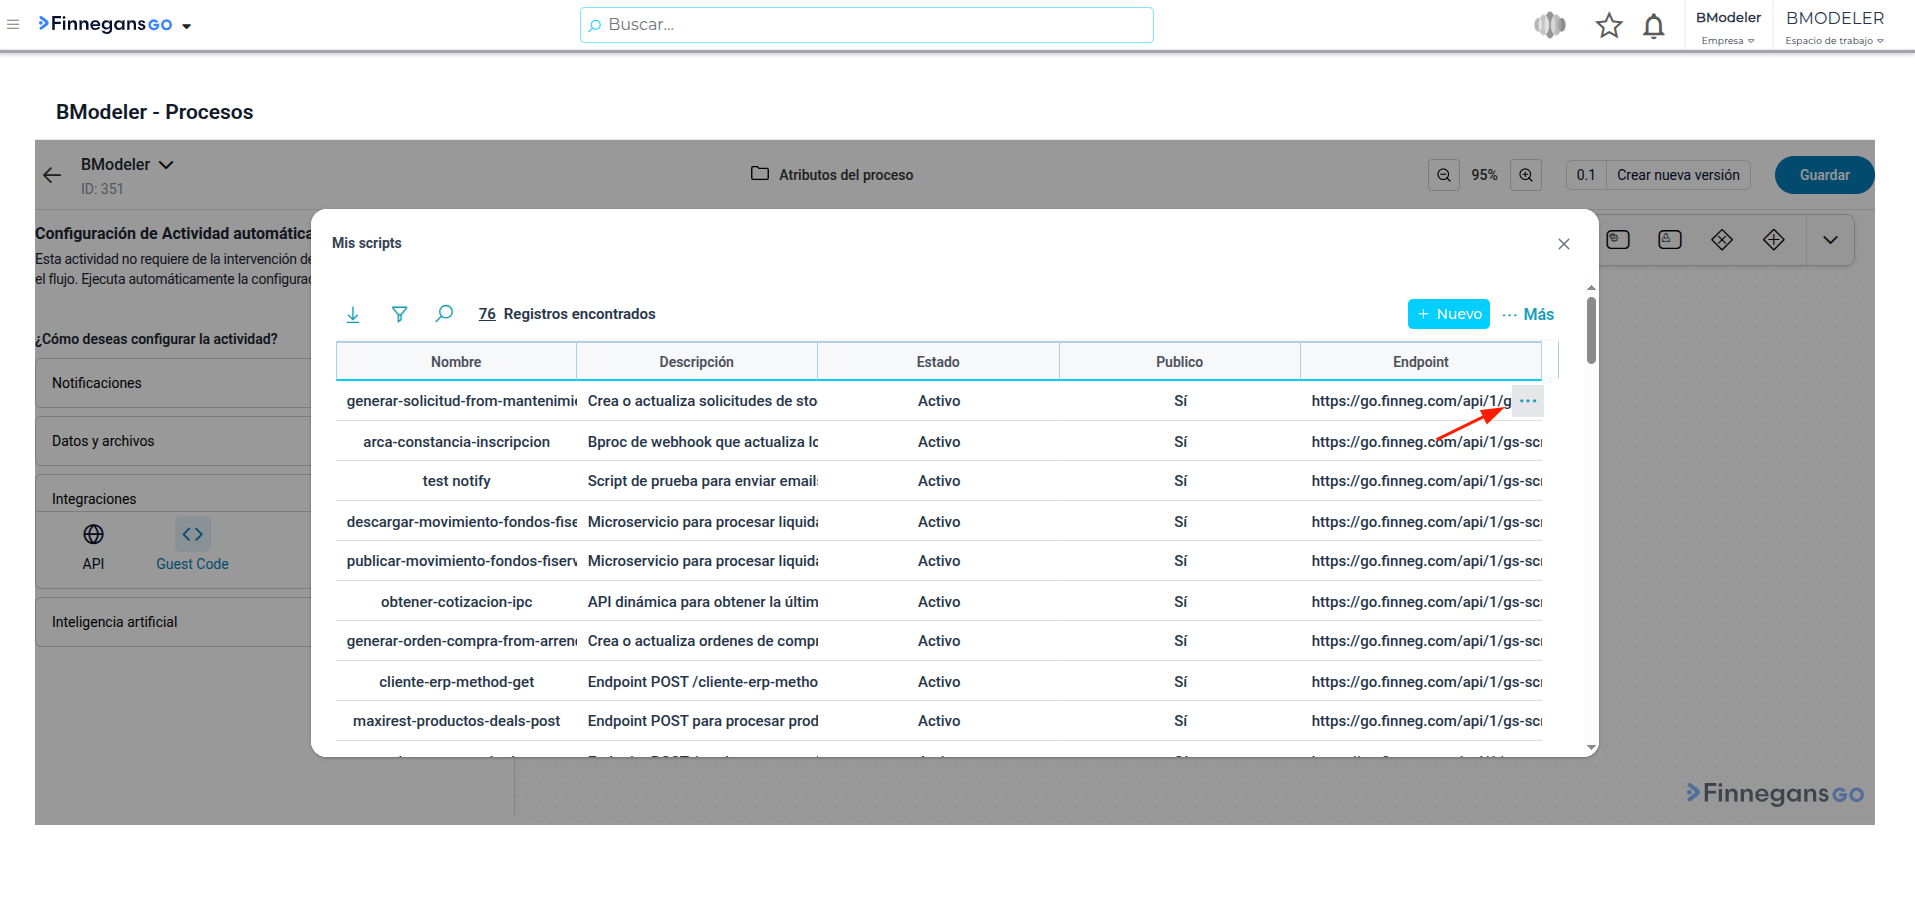The image size is (1915, 906).
Task: Open the Espacio de trabajo selector
Action: pos(1835,27)
